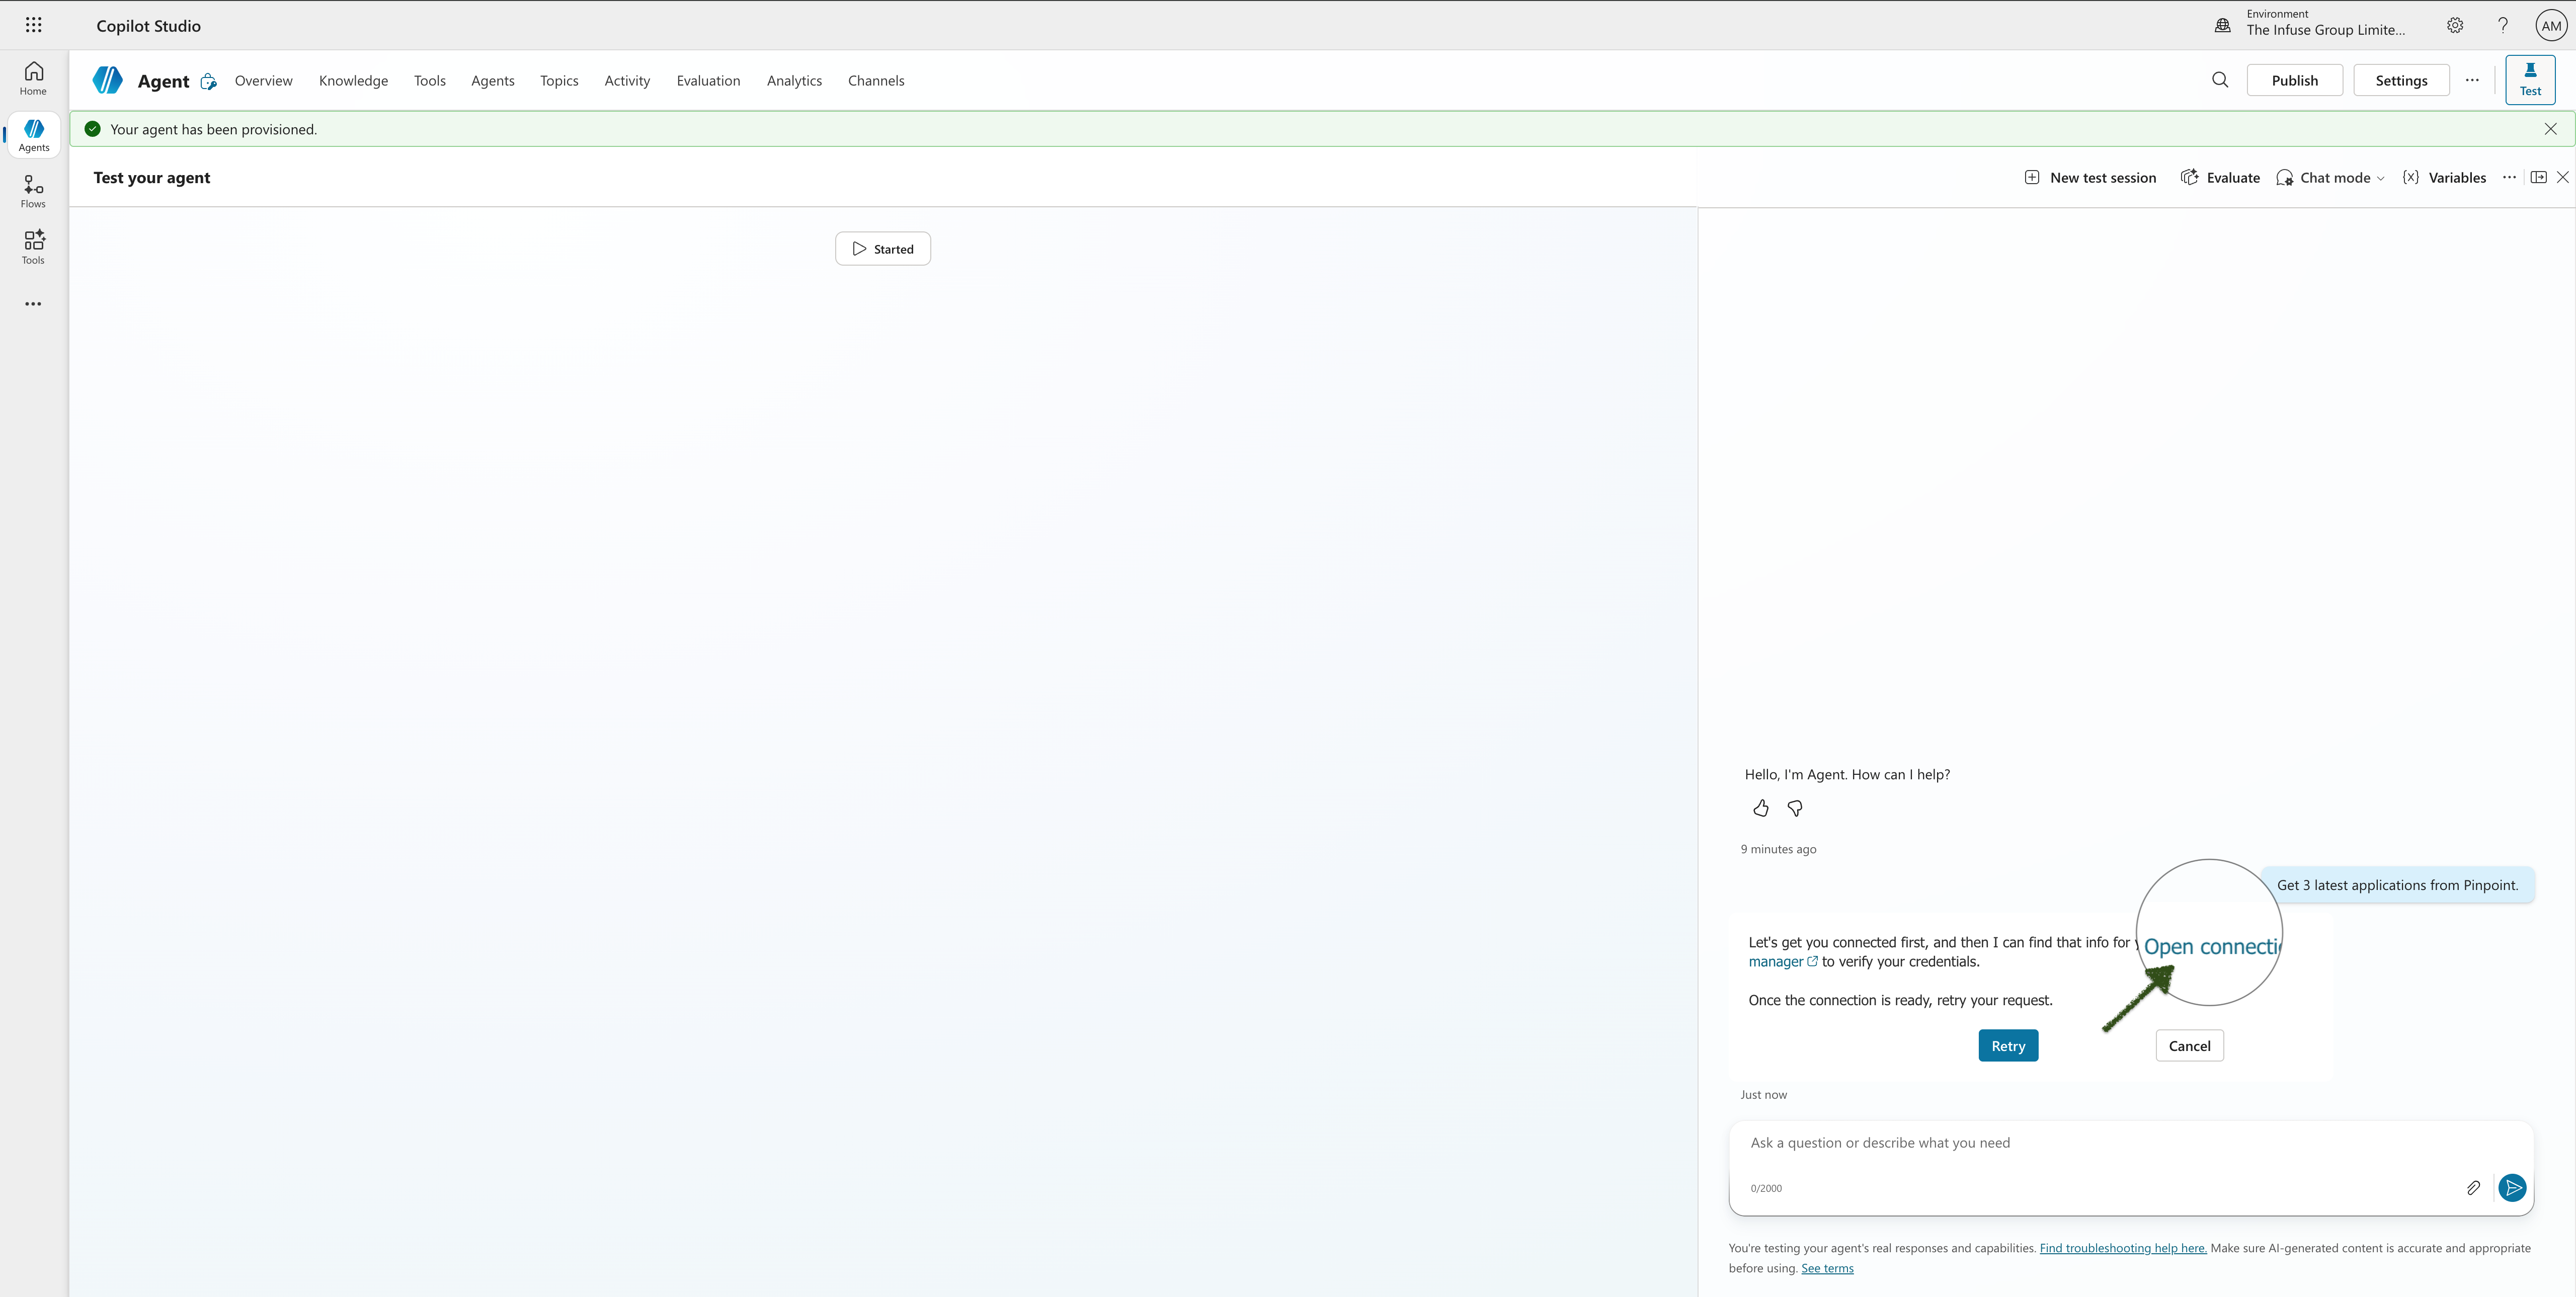Click the Just now timestamp

(x=1763, y=1095)
